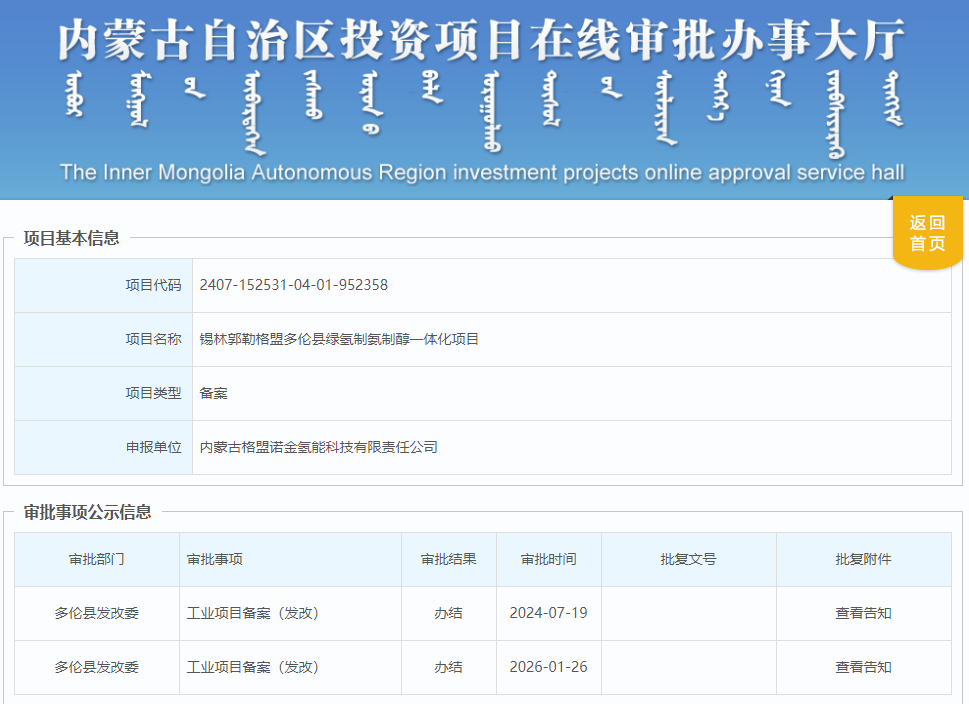Click the 审批事项 column header
The width and height of the screenshot is (969, 704).
pos(213,559)
